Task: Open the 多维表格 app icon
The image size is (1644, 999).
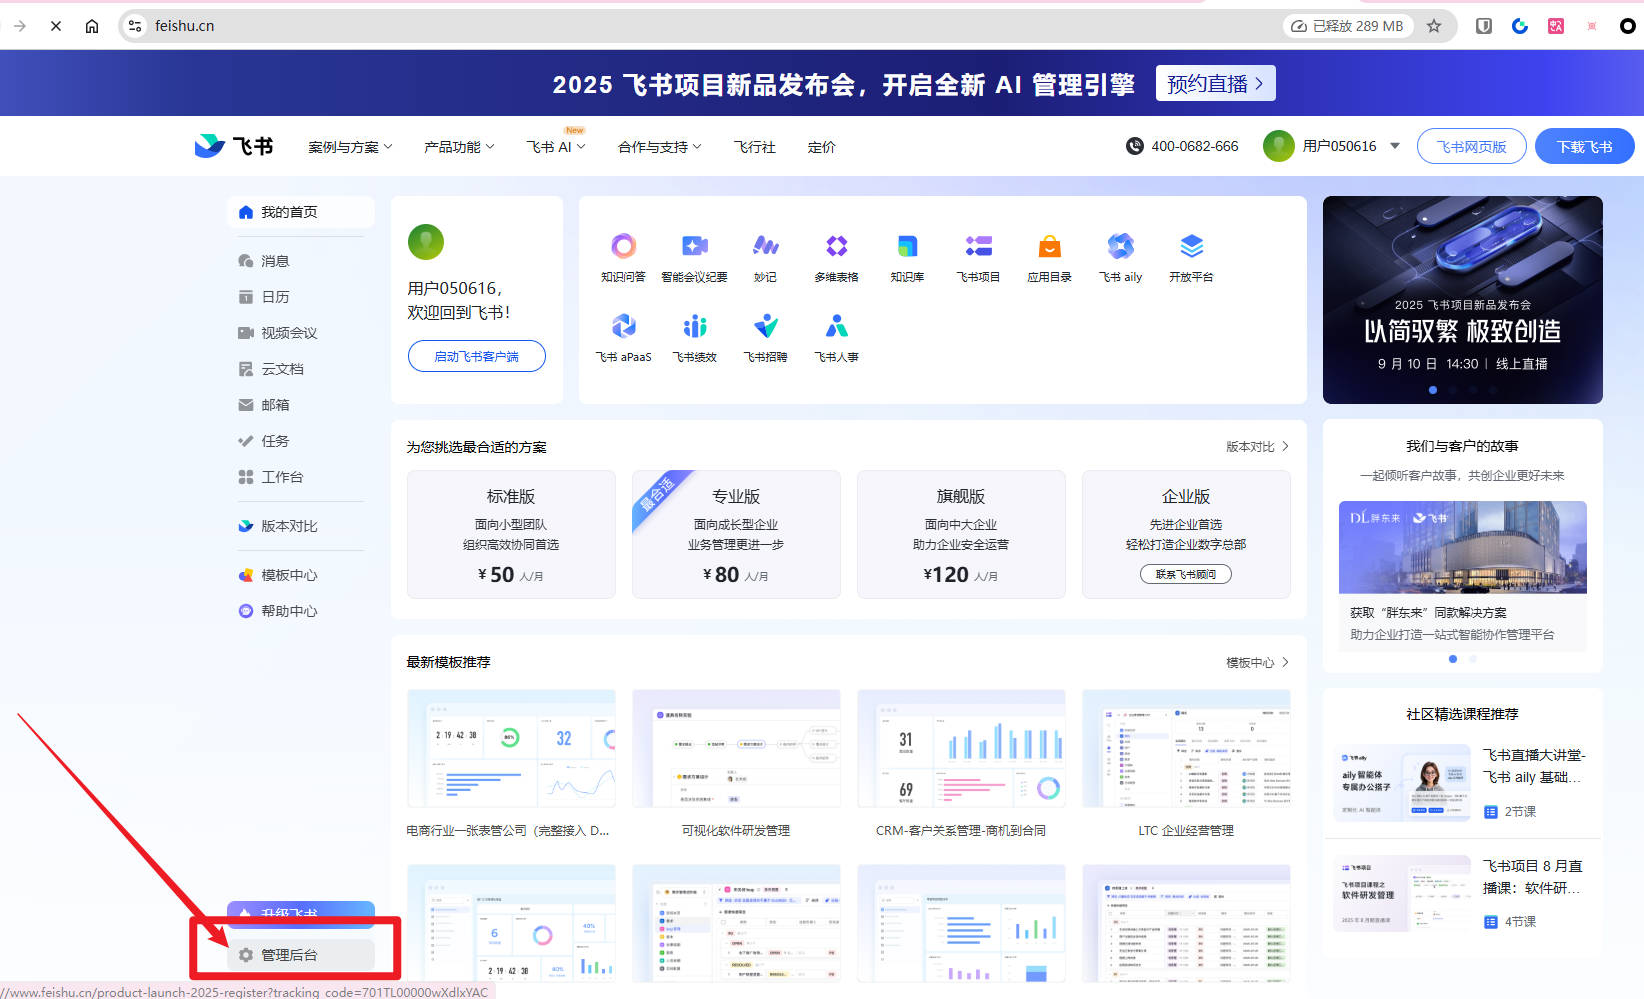Action: coord(837,246)
